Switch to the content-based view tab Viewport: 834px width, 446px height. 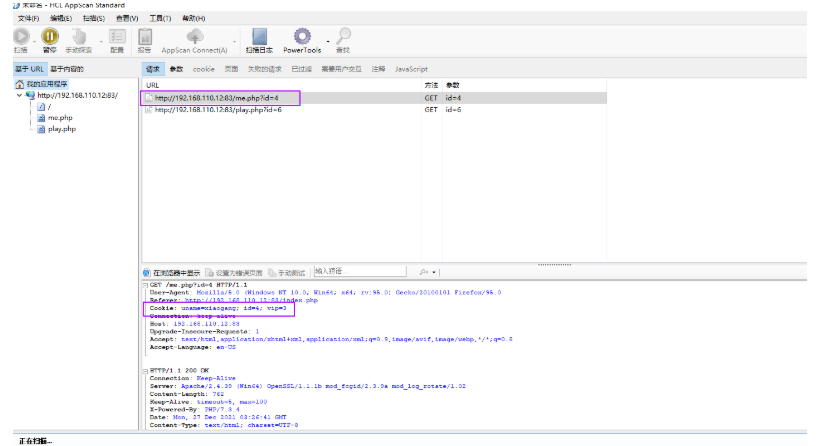pos(67,69)
